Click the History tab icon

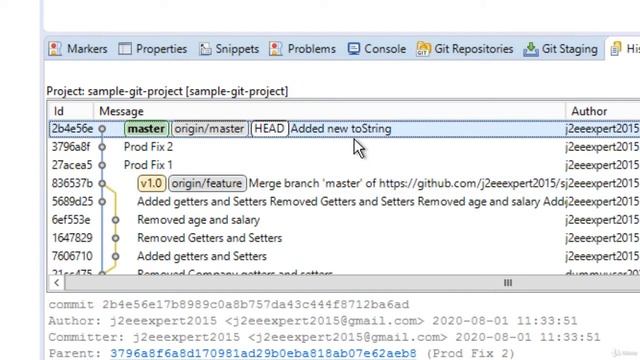click(616, 49)
